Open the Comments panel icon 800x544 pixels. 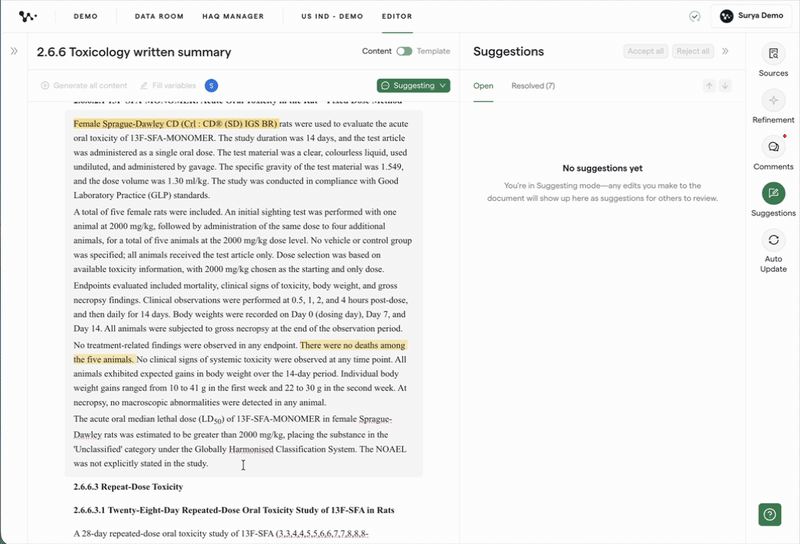coord(773,147)
